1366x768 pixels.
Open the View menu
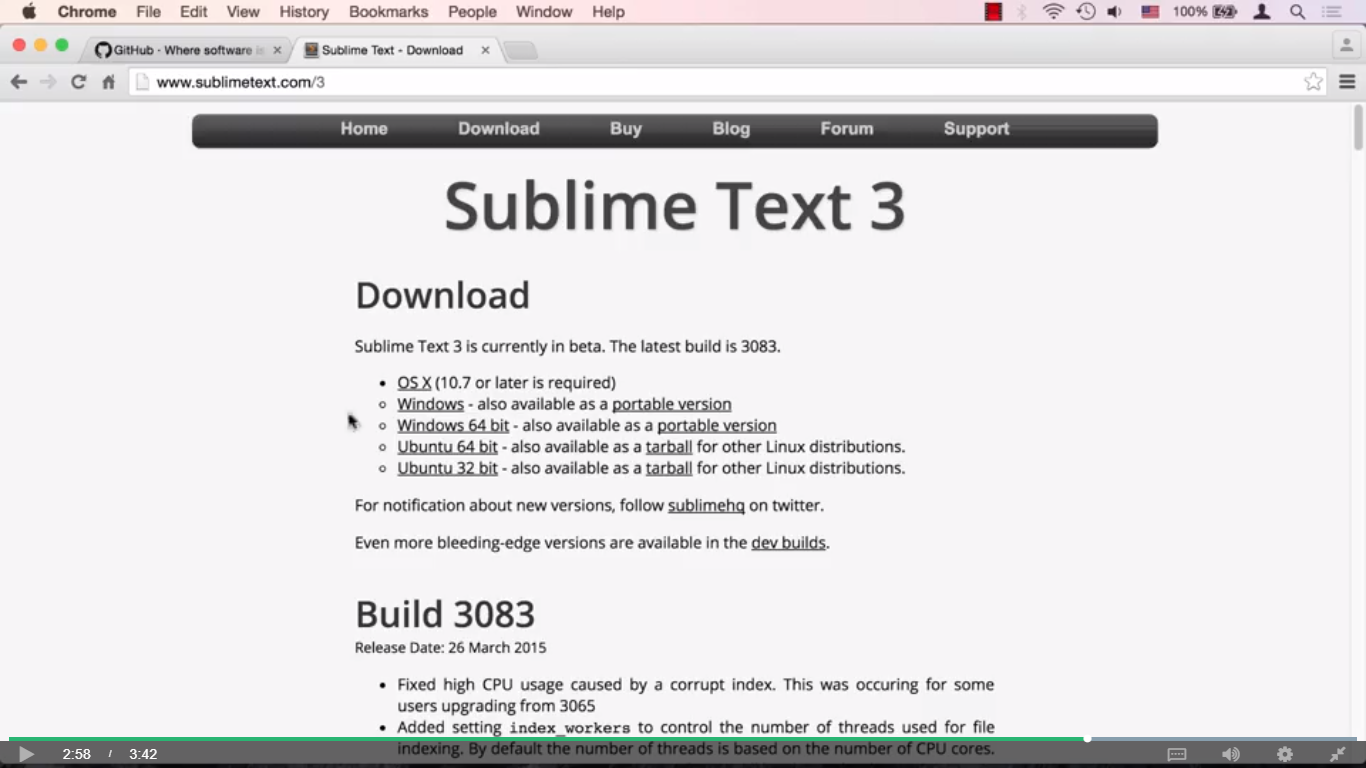click(243, 12)
